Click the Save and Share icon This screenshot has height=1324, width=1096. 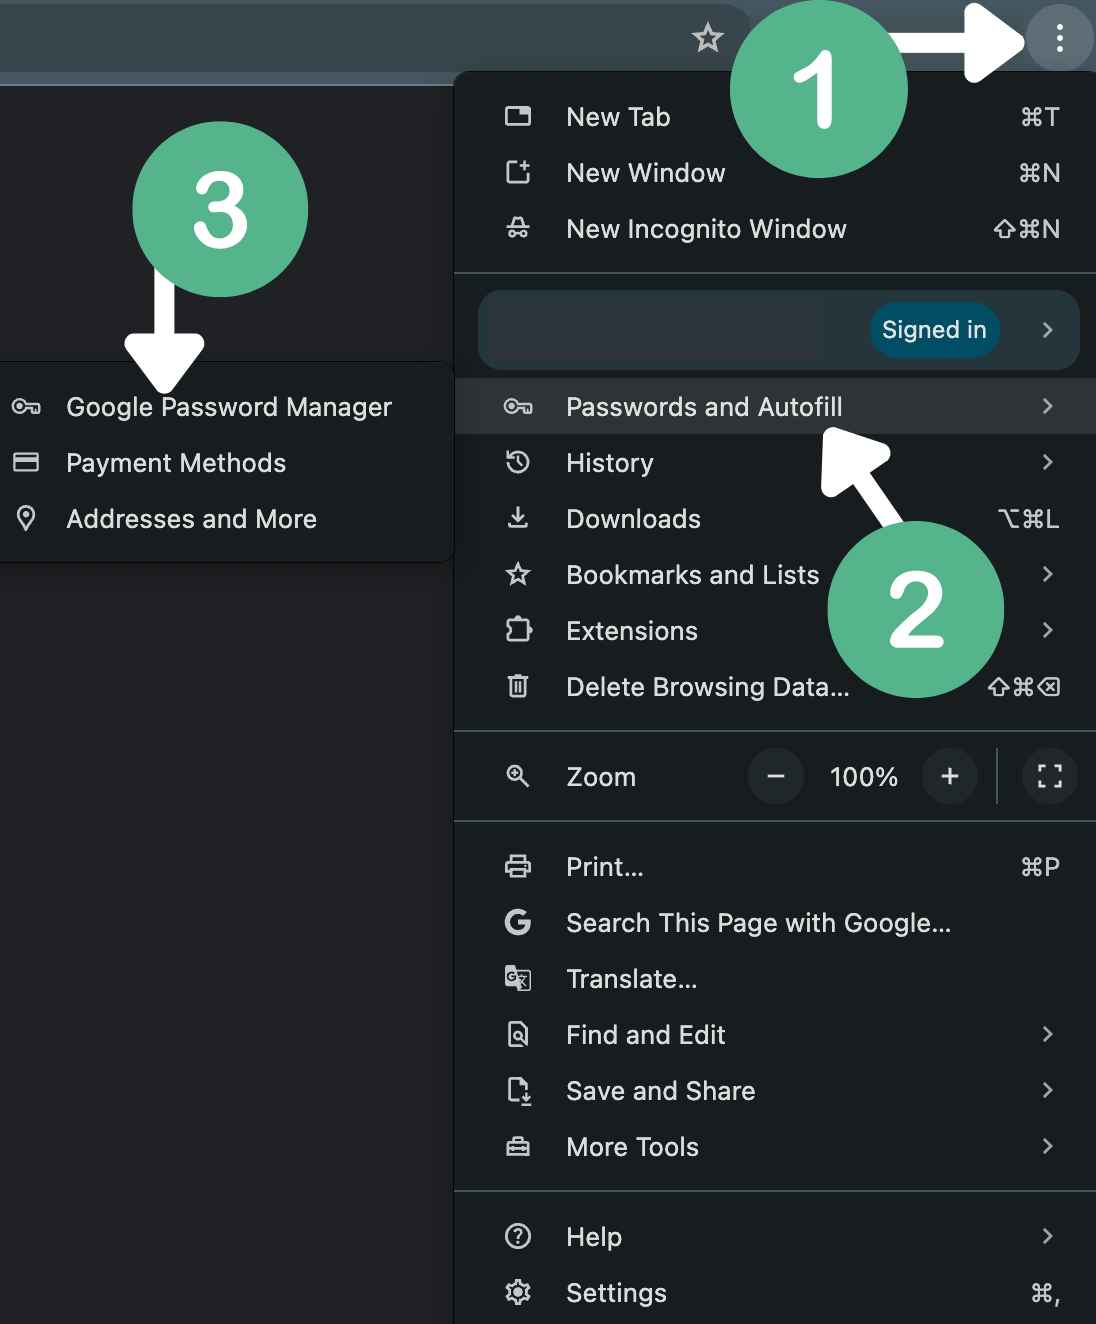[x=518, y=1090]
